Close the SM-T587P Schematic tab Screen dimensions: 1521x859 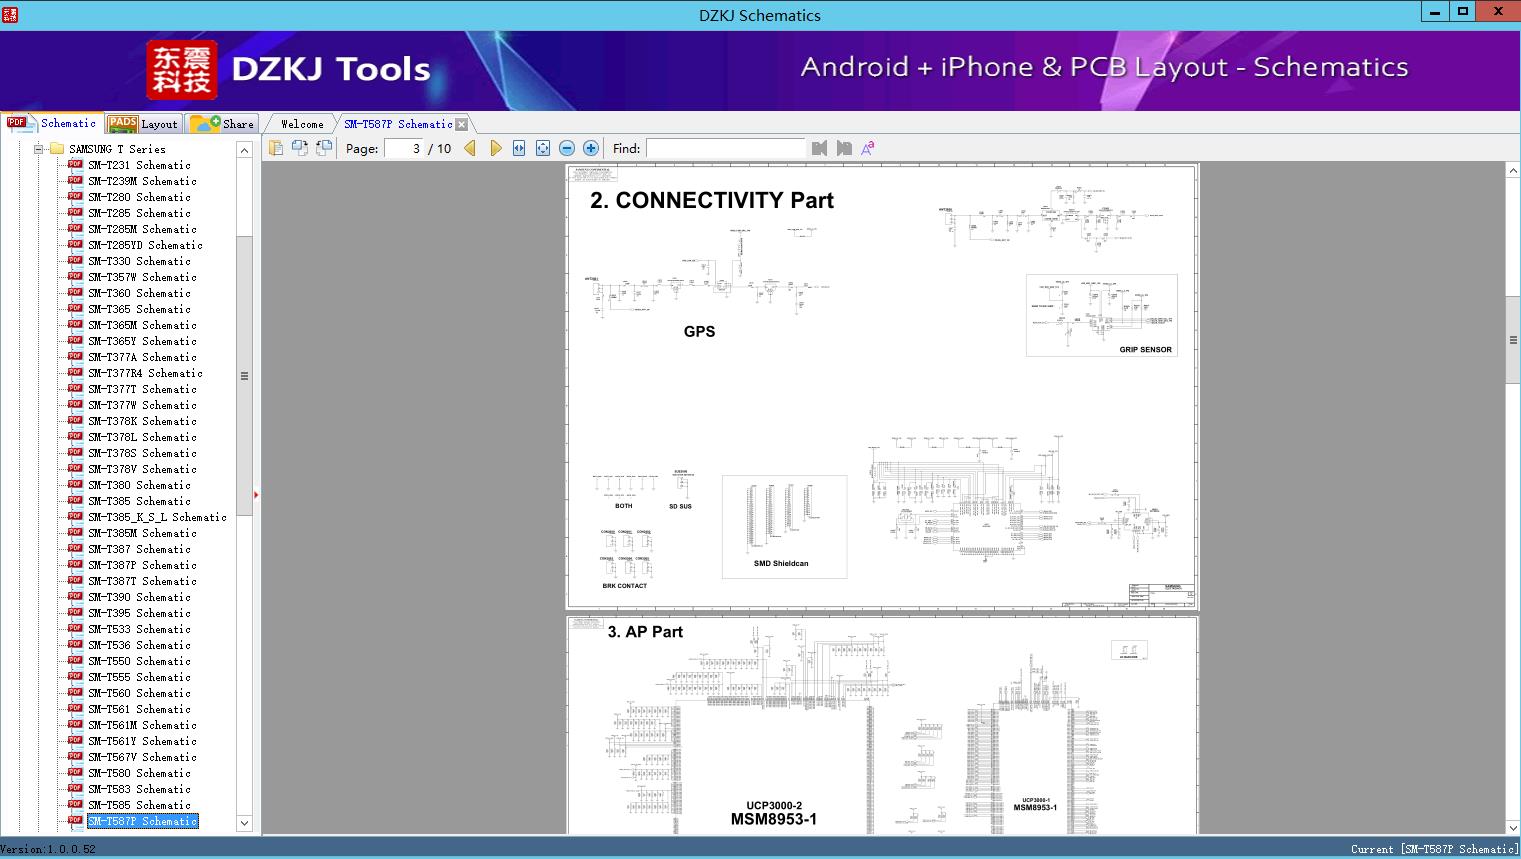[462, 124]
